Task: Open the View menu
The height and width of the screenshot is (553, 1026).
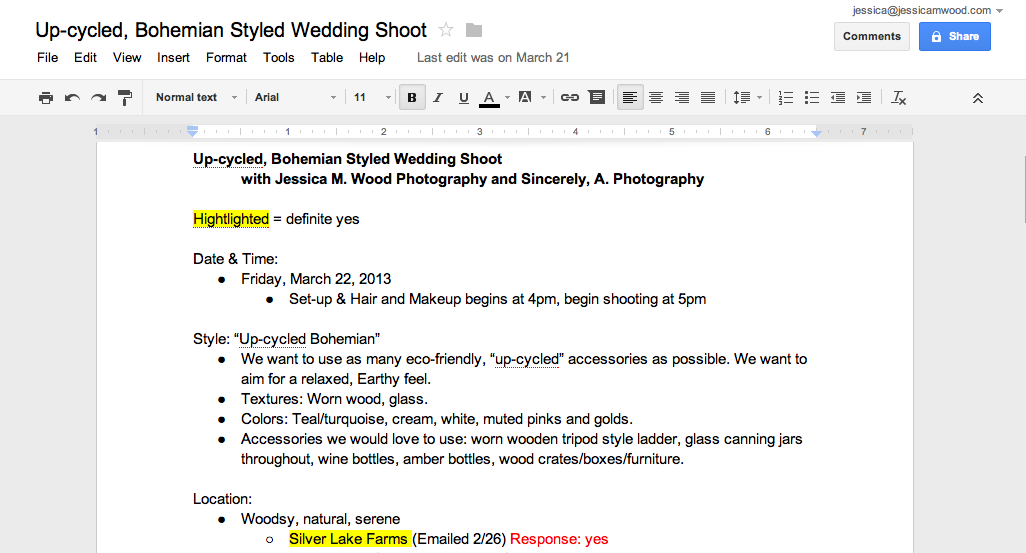Action: click(x=127, y=58)
